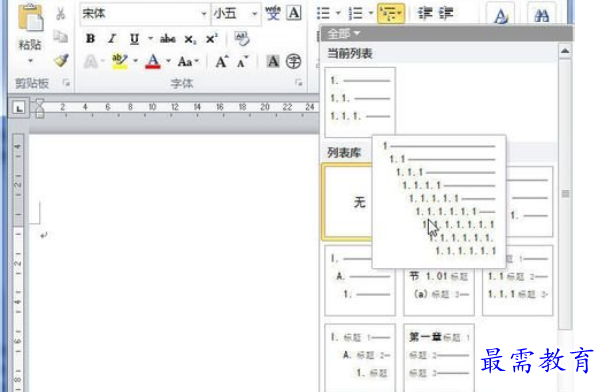Click the Grow Font icon

222,61
